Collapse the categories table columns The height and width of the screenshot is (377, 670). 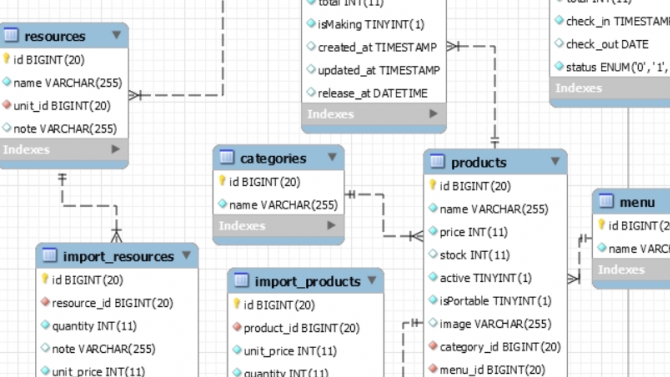(332, 157)
